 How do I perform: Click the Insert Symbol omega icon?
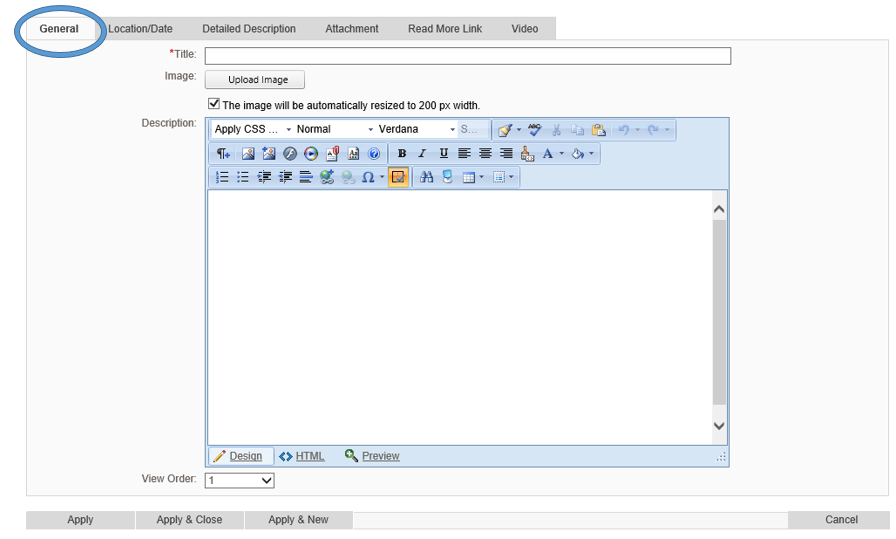(x=369, y=177)
